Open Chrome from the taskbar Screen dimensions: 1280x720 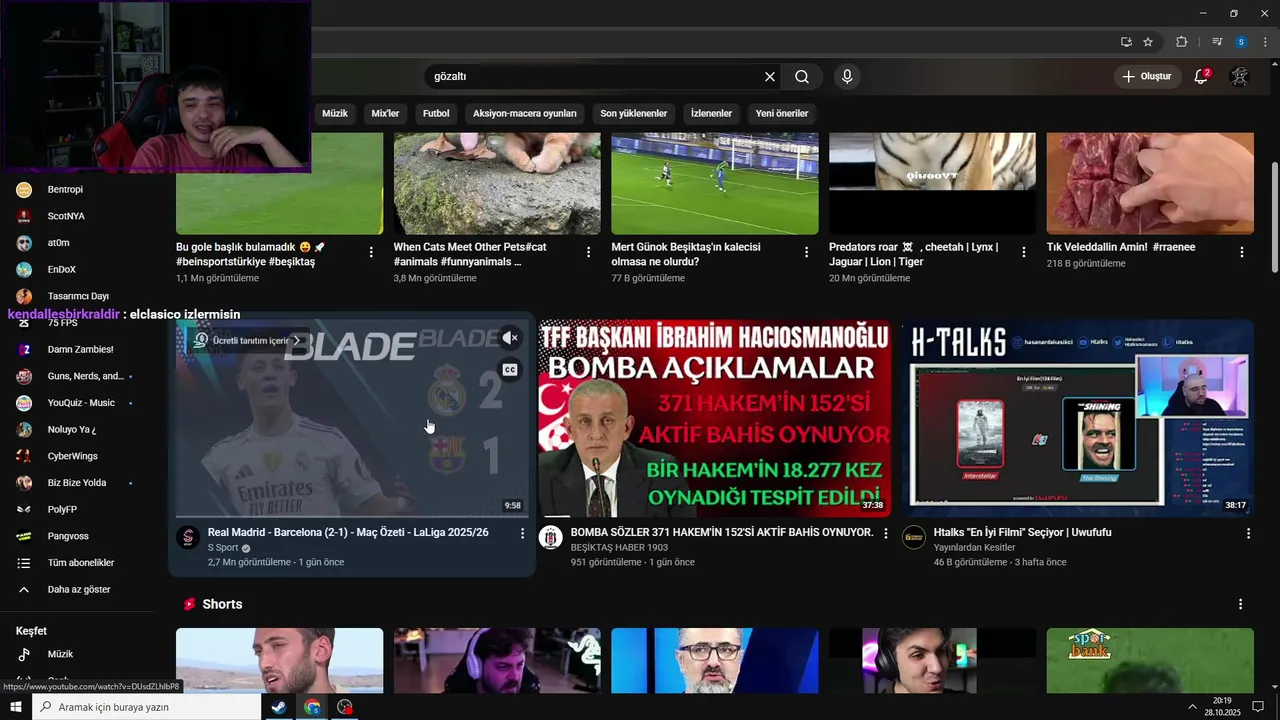(x=312, y=707)
